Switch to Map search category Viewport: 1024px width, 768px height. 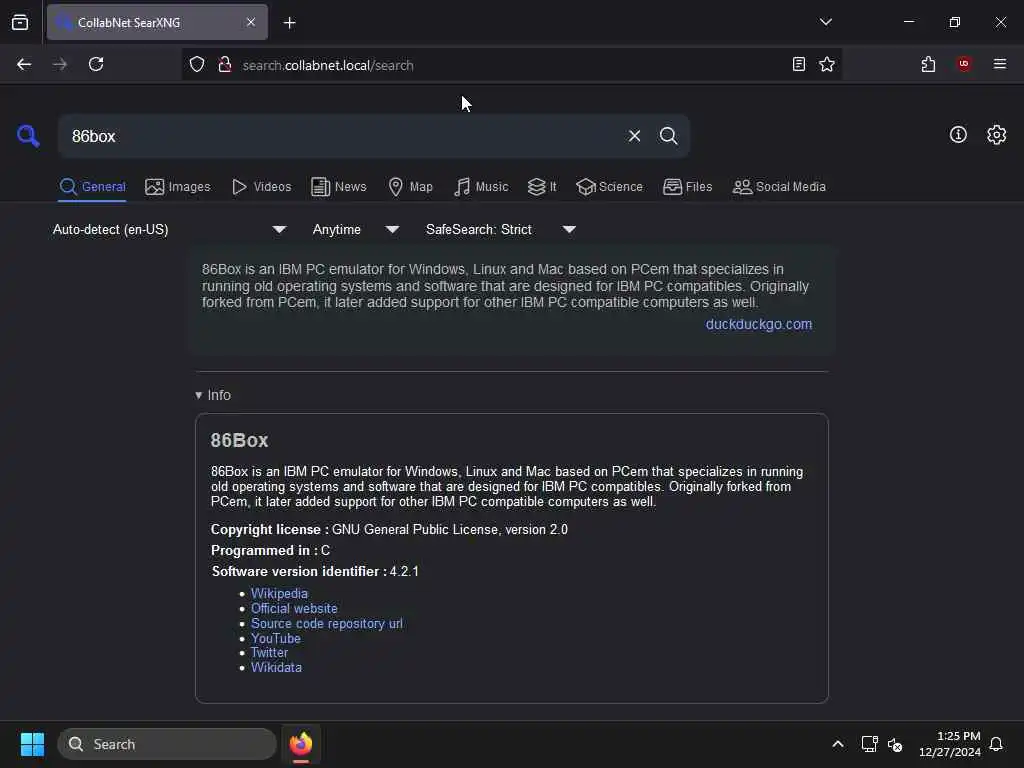pyautogui.click(x=410, y=187)
